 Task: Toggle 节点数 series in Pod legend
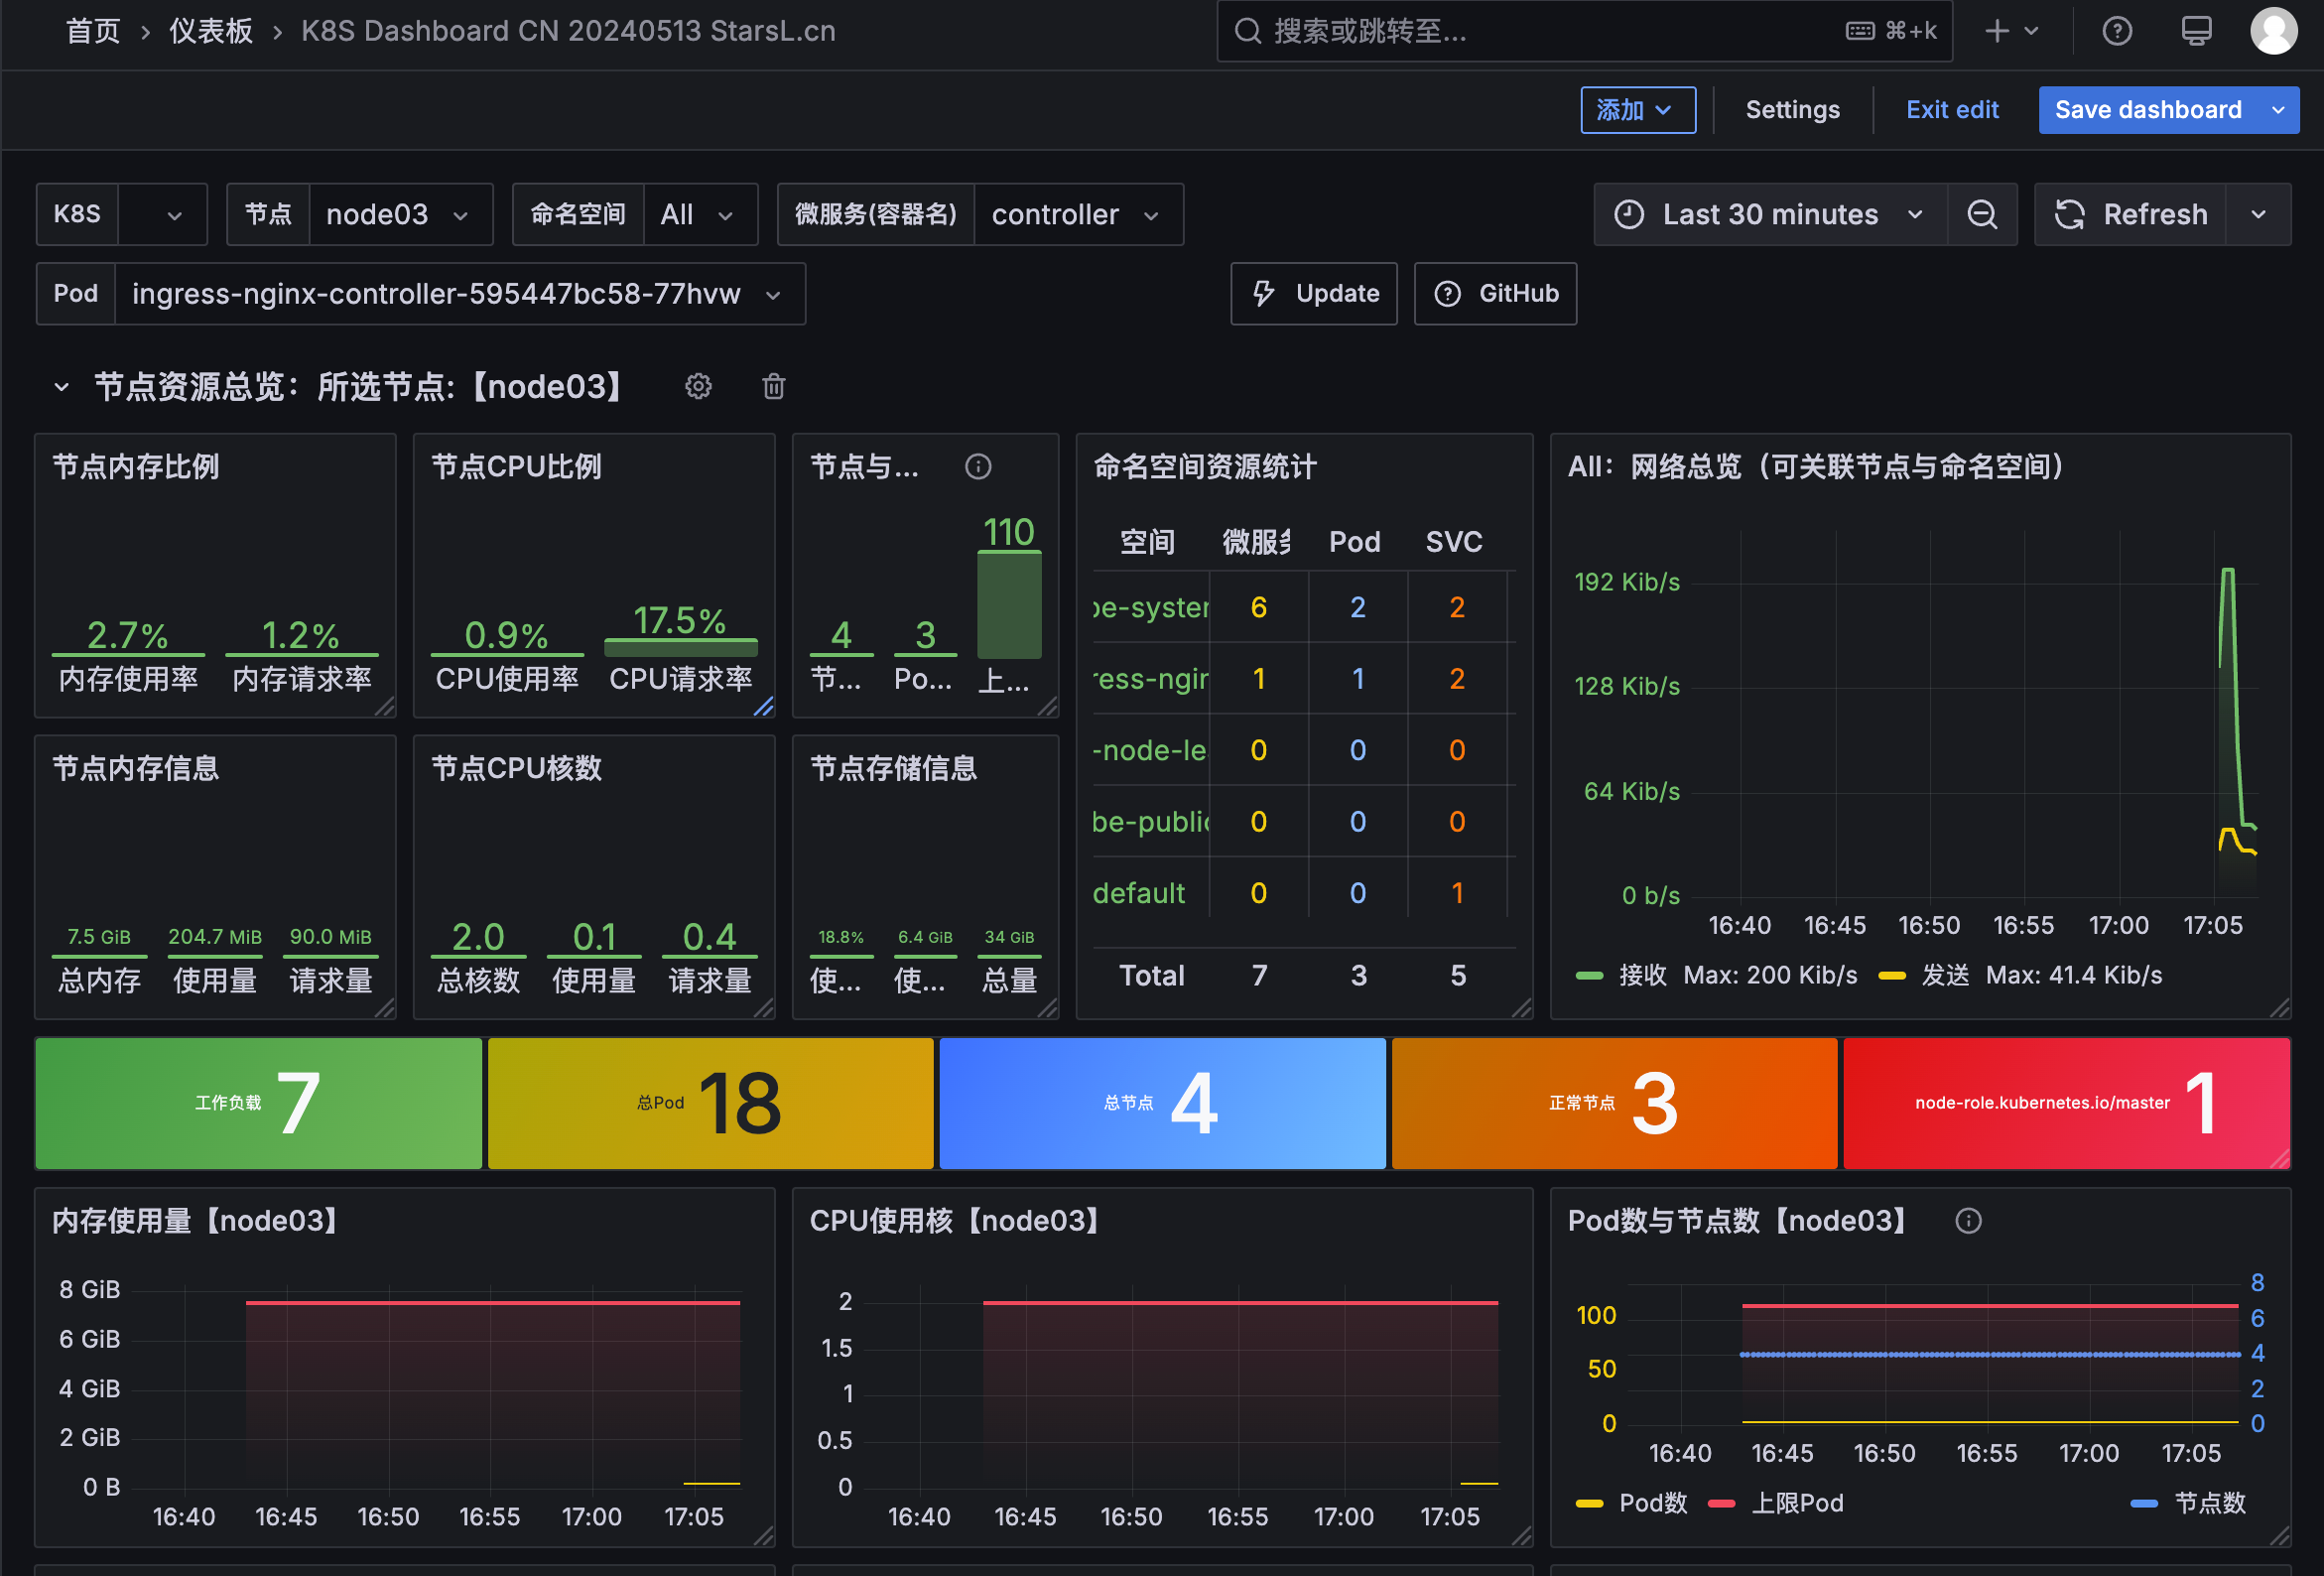pyautogui.click(x=2208, y=1502)
